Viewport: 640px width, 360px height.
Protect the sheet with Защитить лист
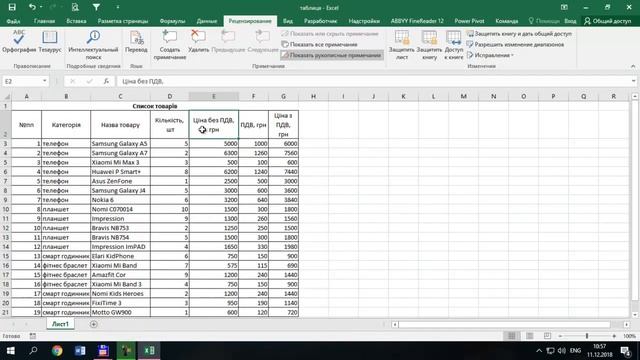click(x=402, y=45)
